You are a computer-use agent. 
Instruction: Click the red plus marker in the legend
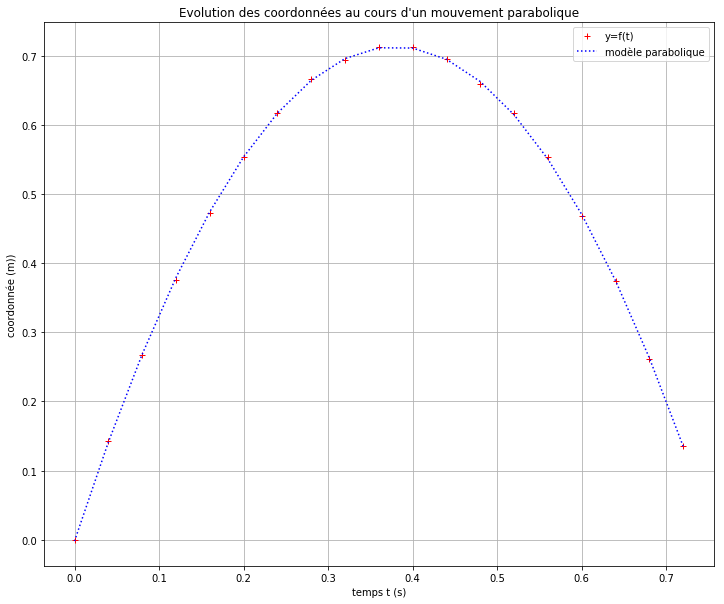pyautogui.click(x=587, y=36)
